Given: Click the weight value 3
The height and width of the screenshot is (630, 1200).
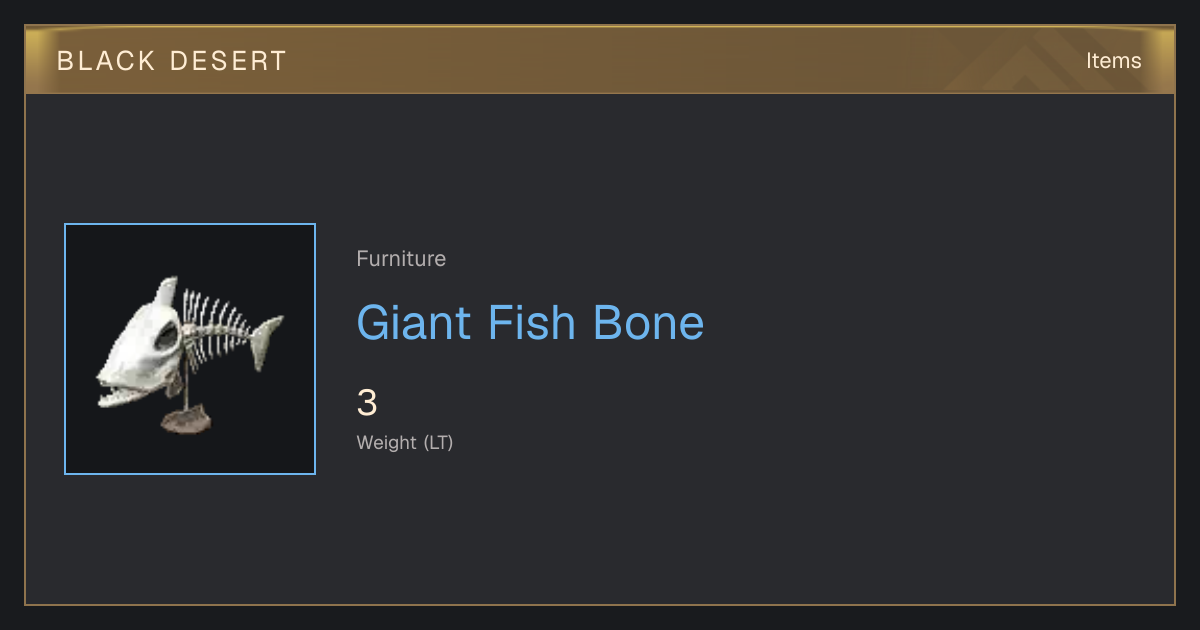Looking at the screenshot, I should click(x=367, y=403).
